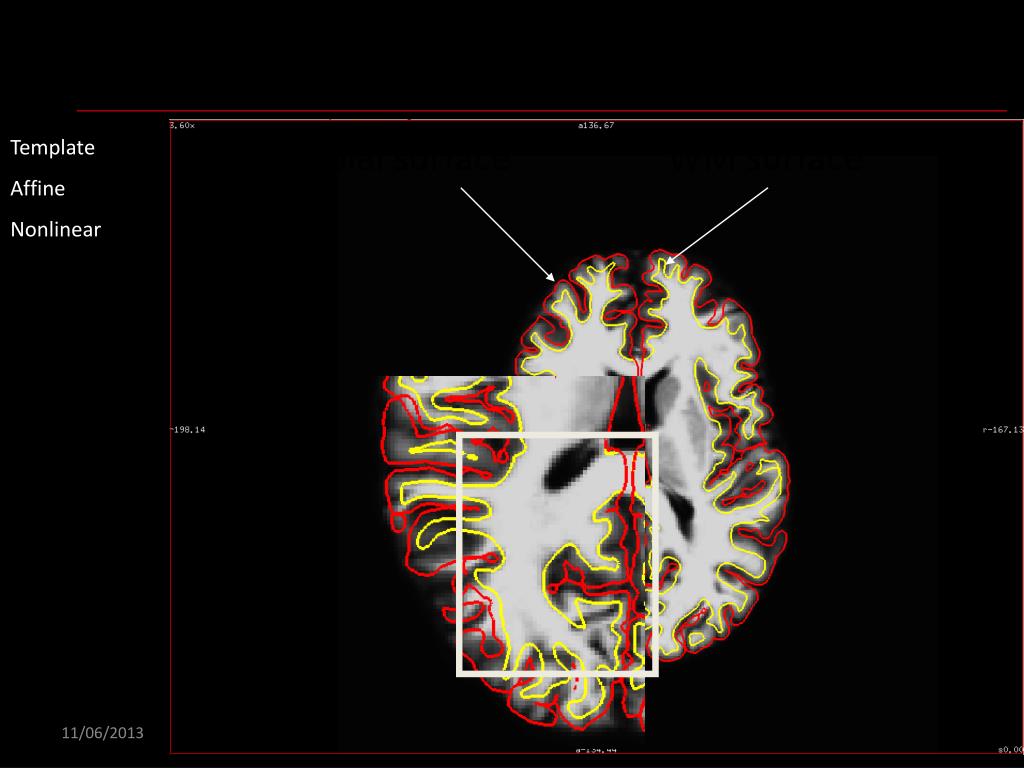1024x768 pixels.
Task: Click the zoom factor readout "3.60x"
Action: click(182, 125)
